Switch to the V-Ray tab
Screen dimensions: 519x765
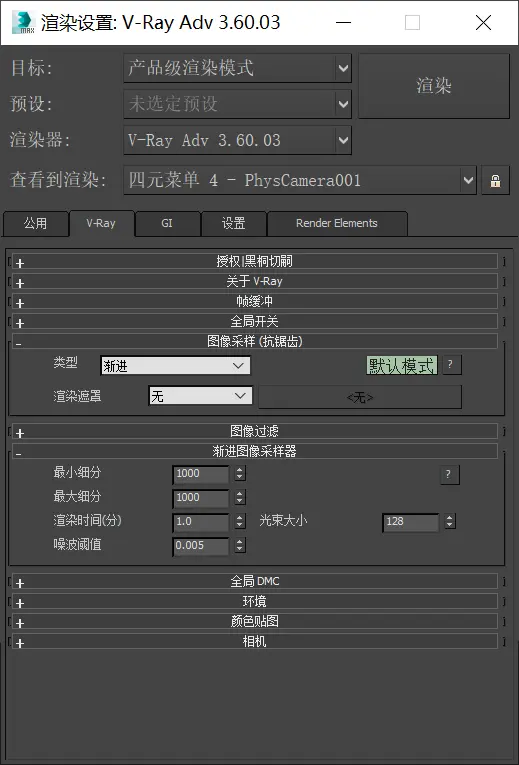(101, 224)
